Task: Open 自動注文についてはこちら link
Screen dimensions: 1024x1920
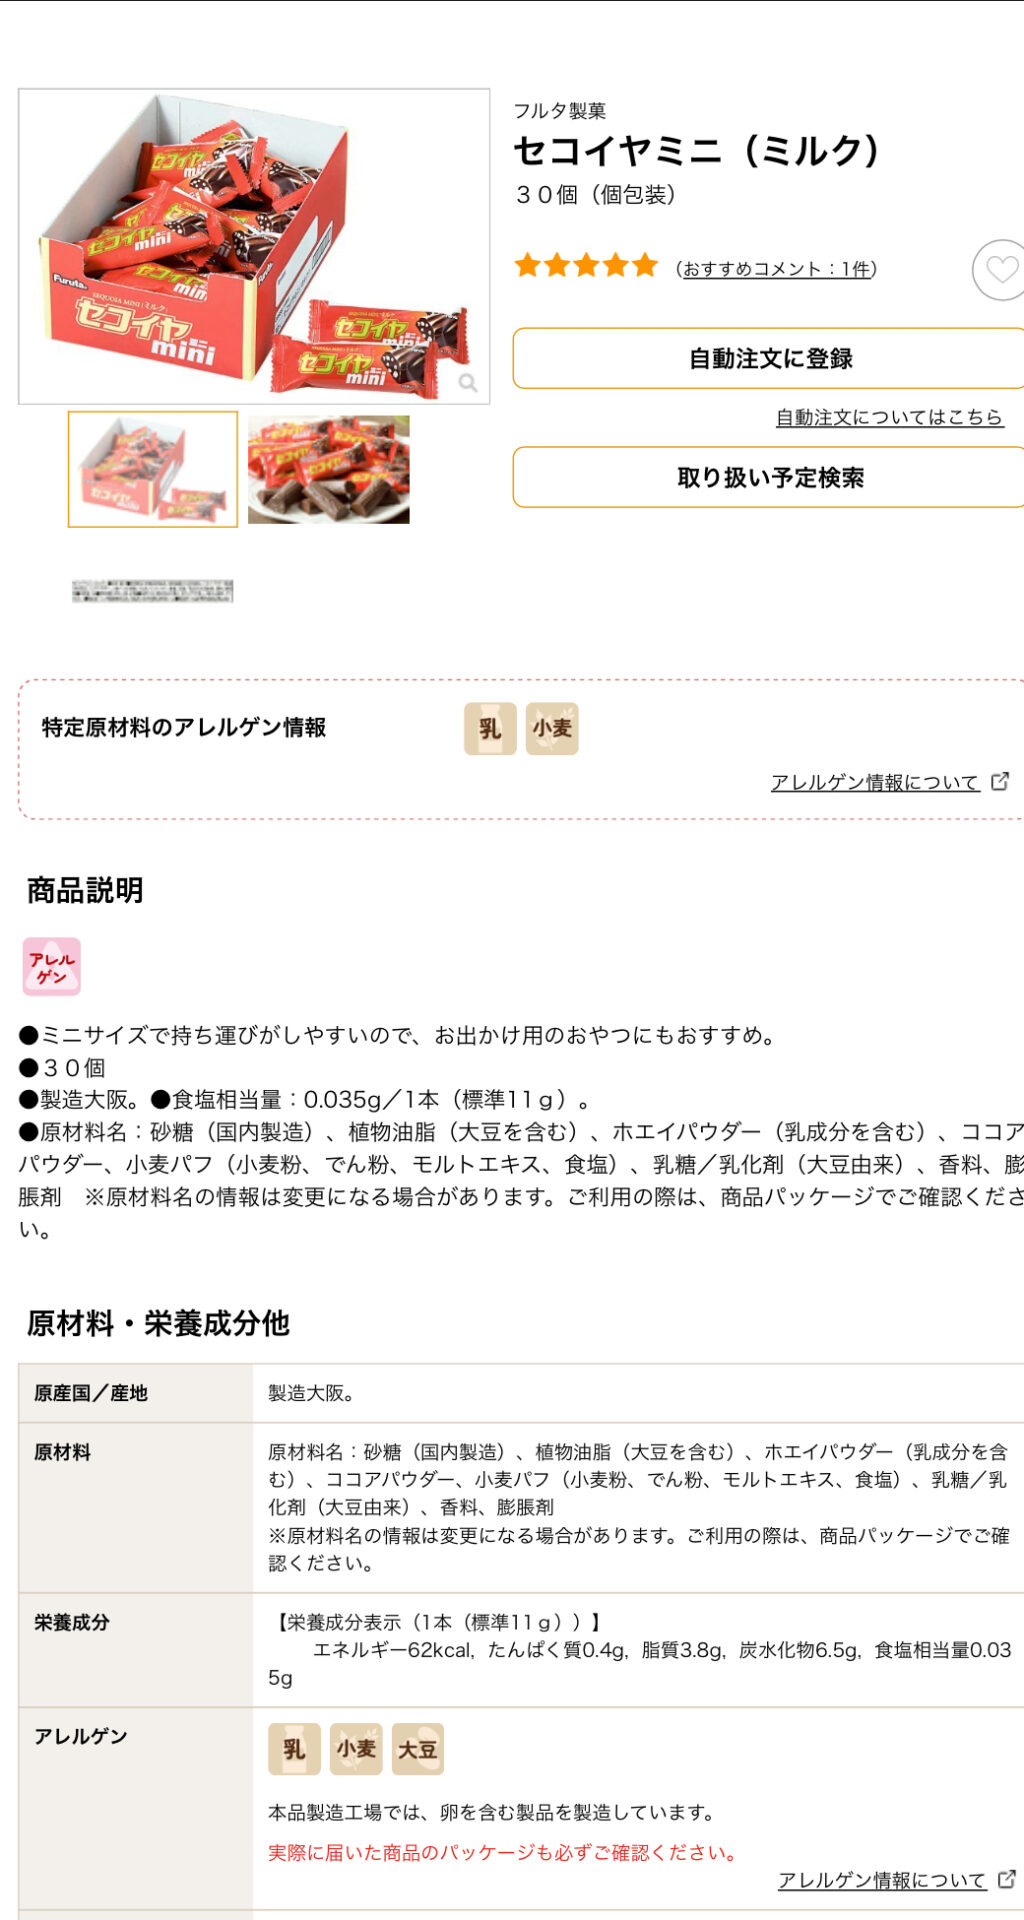Action: coord(889,417)
